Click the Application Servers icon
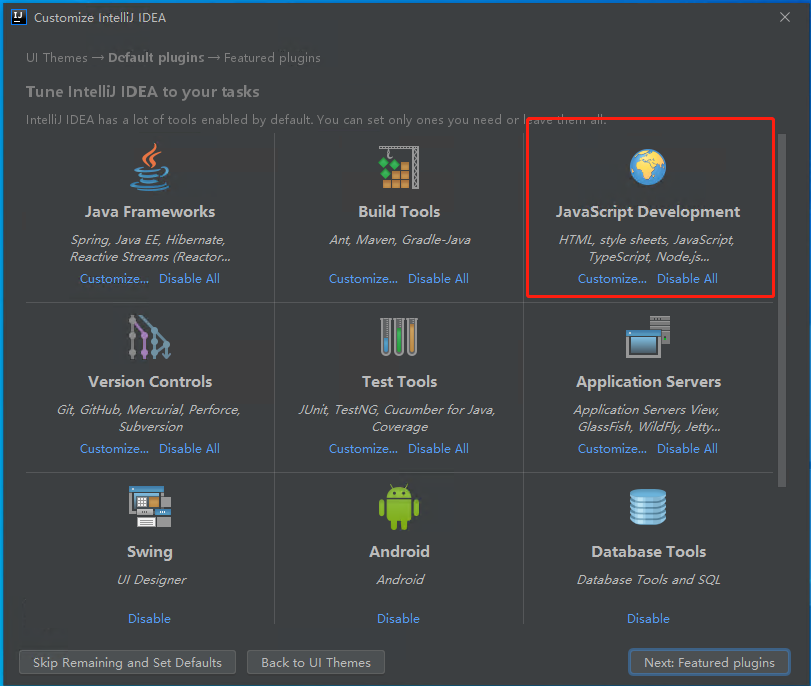 (648, 337)
